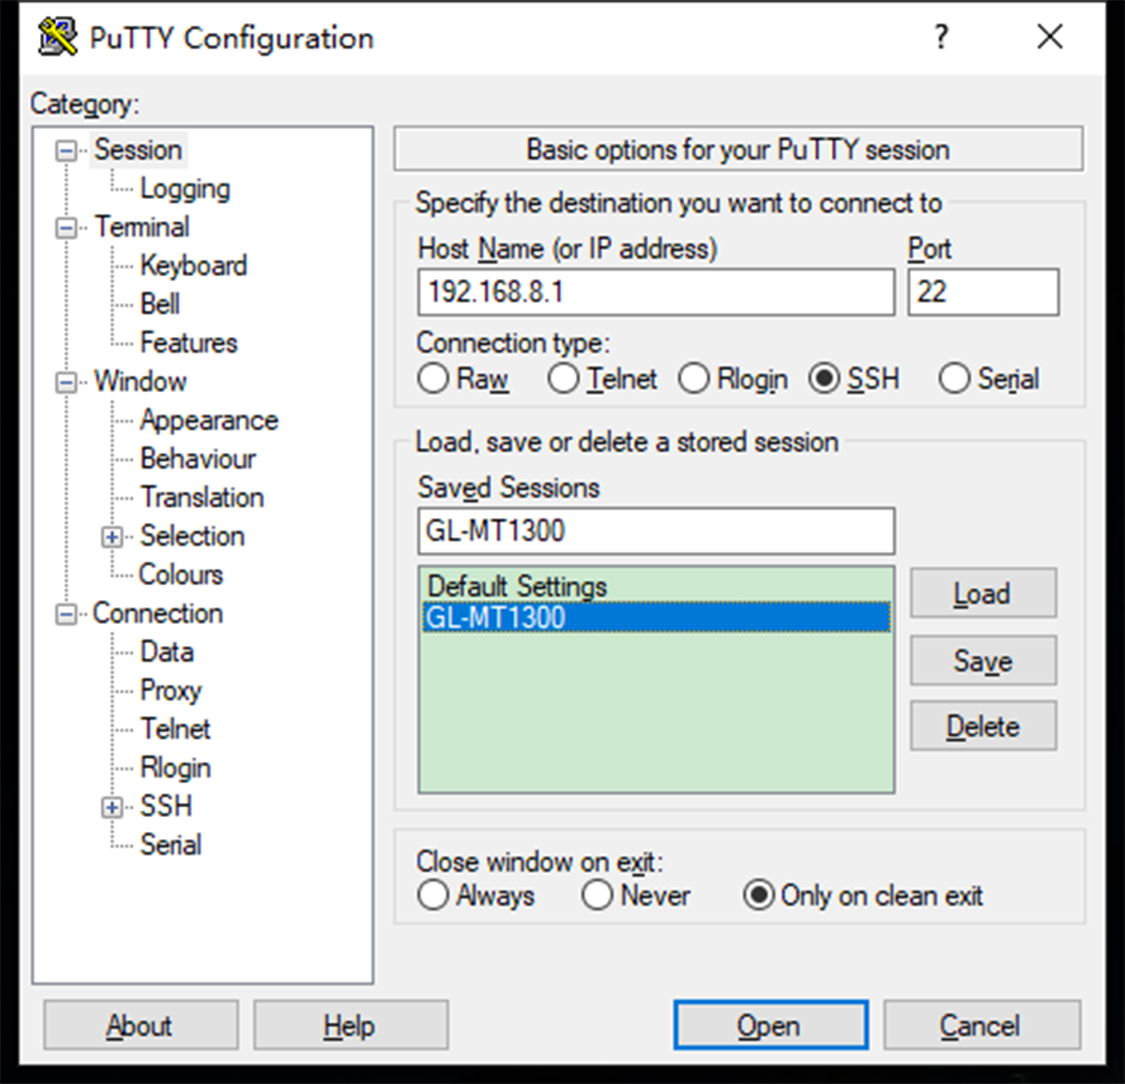Choose the Raw connection type
The width and height of the screenshot is (1125, 1084).
pos(433,379)
